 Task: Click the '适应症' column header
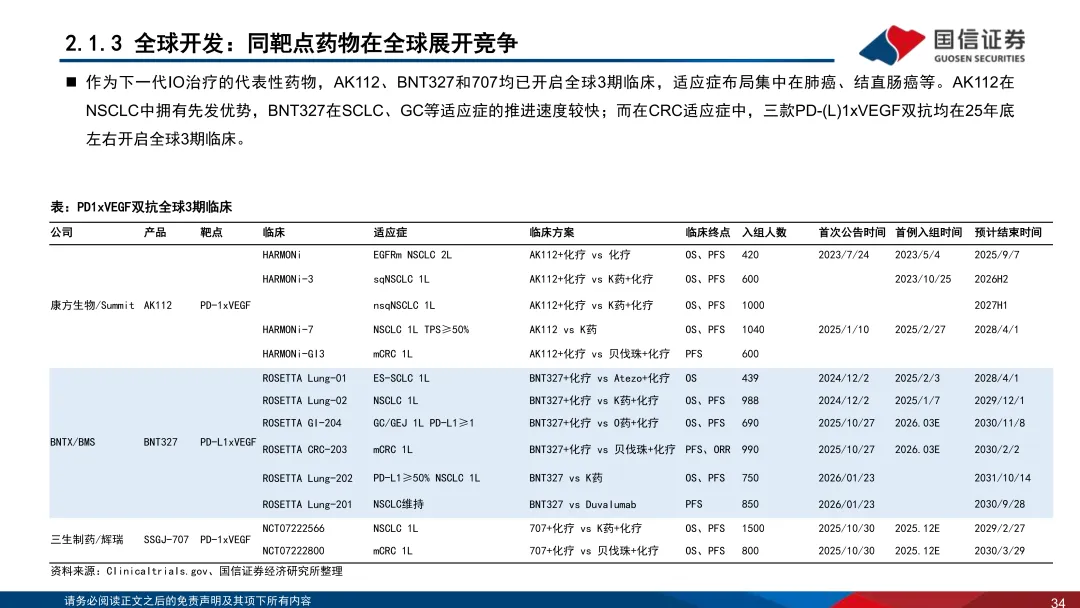390,233
